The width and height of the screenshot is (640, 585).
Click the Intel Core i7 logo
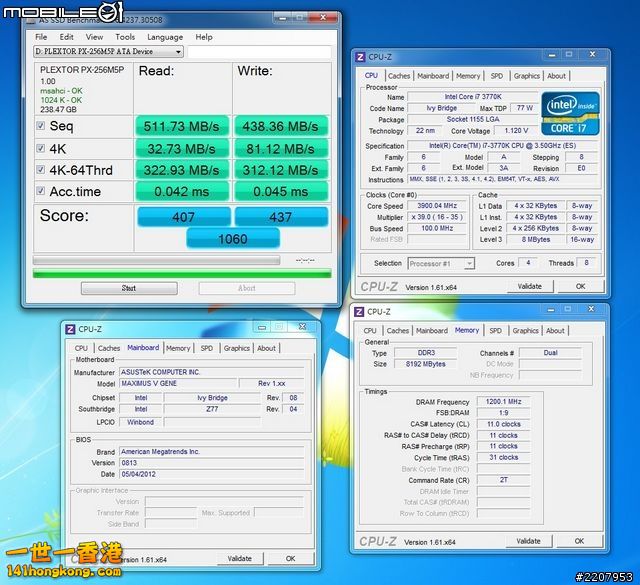click(570, 111)
